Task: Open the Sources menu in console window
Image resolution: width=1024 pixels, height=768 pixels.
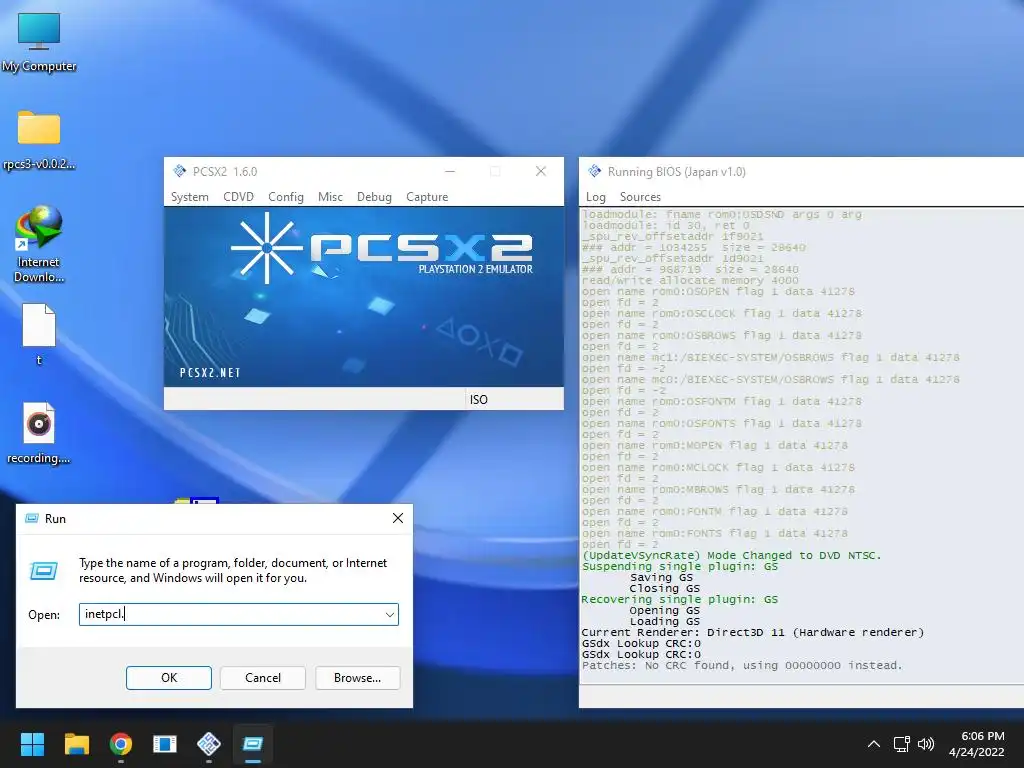Action: point(640,197)
